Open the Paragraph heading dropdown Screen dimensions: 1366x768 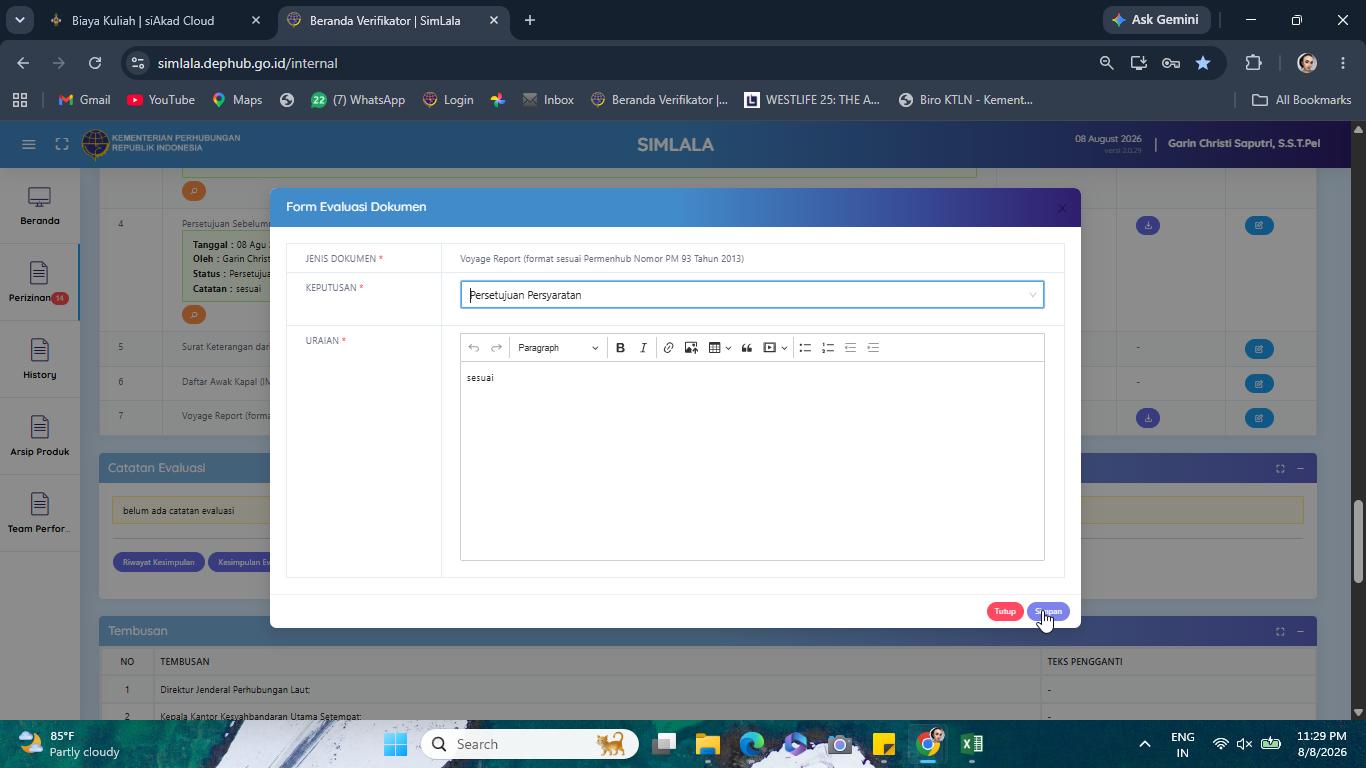[558, 348]
